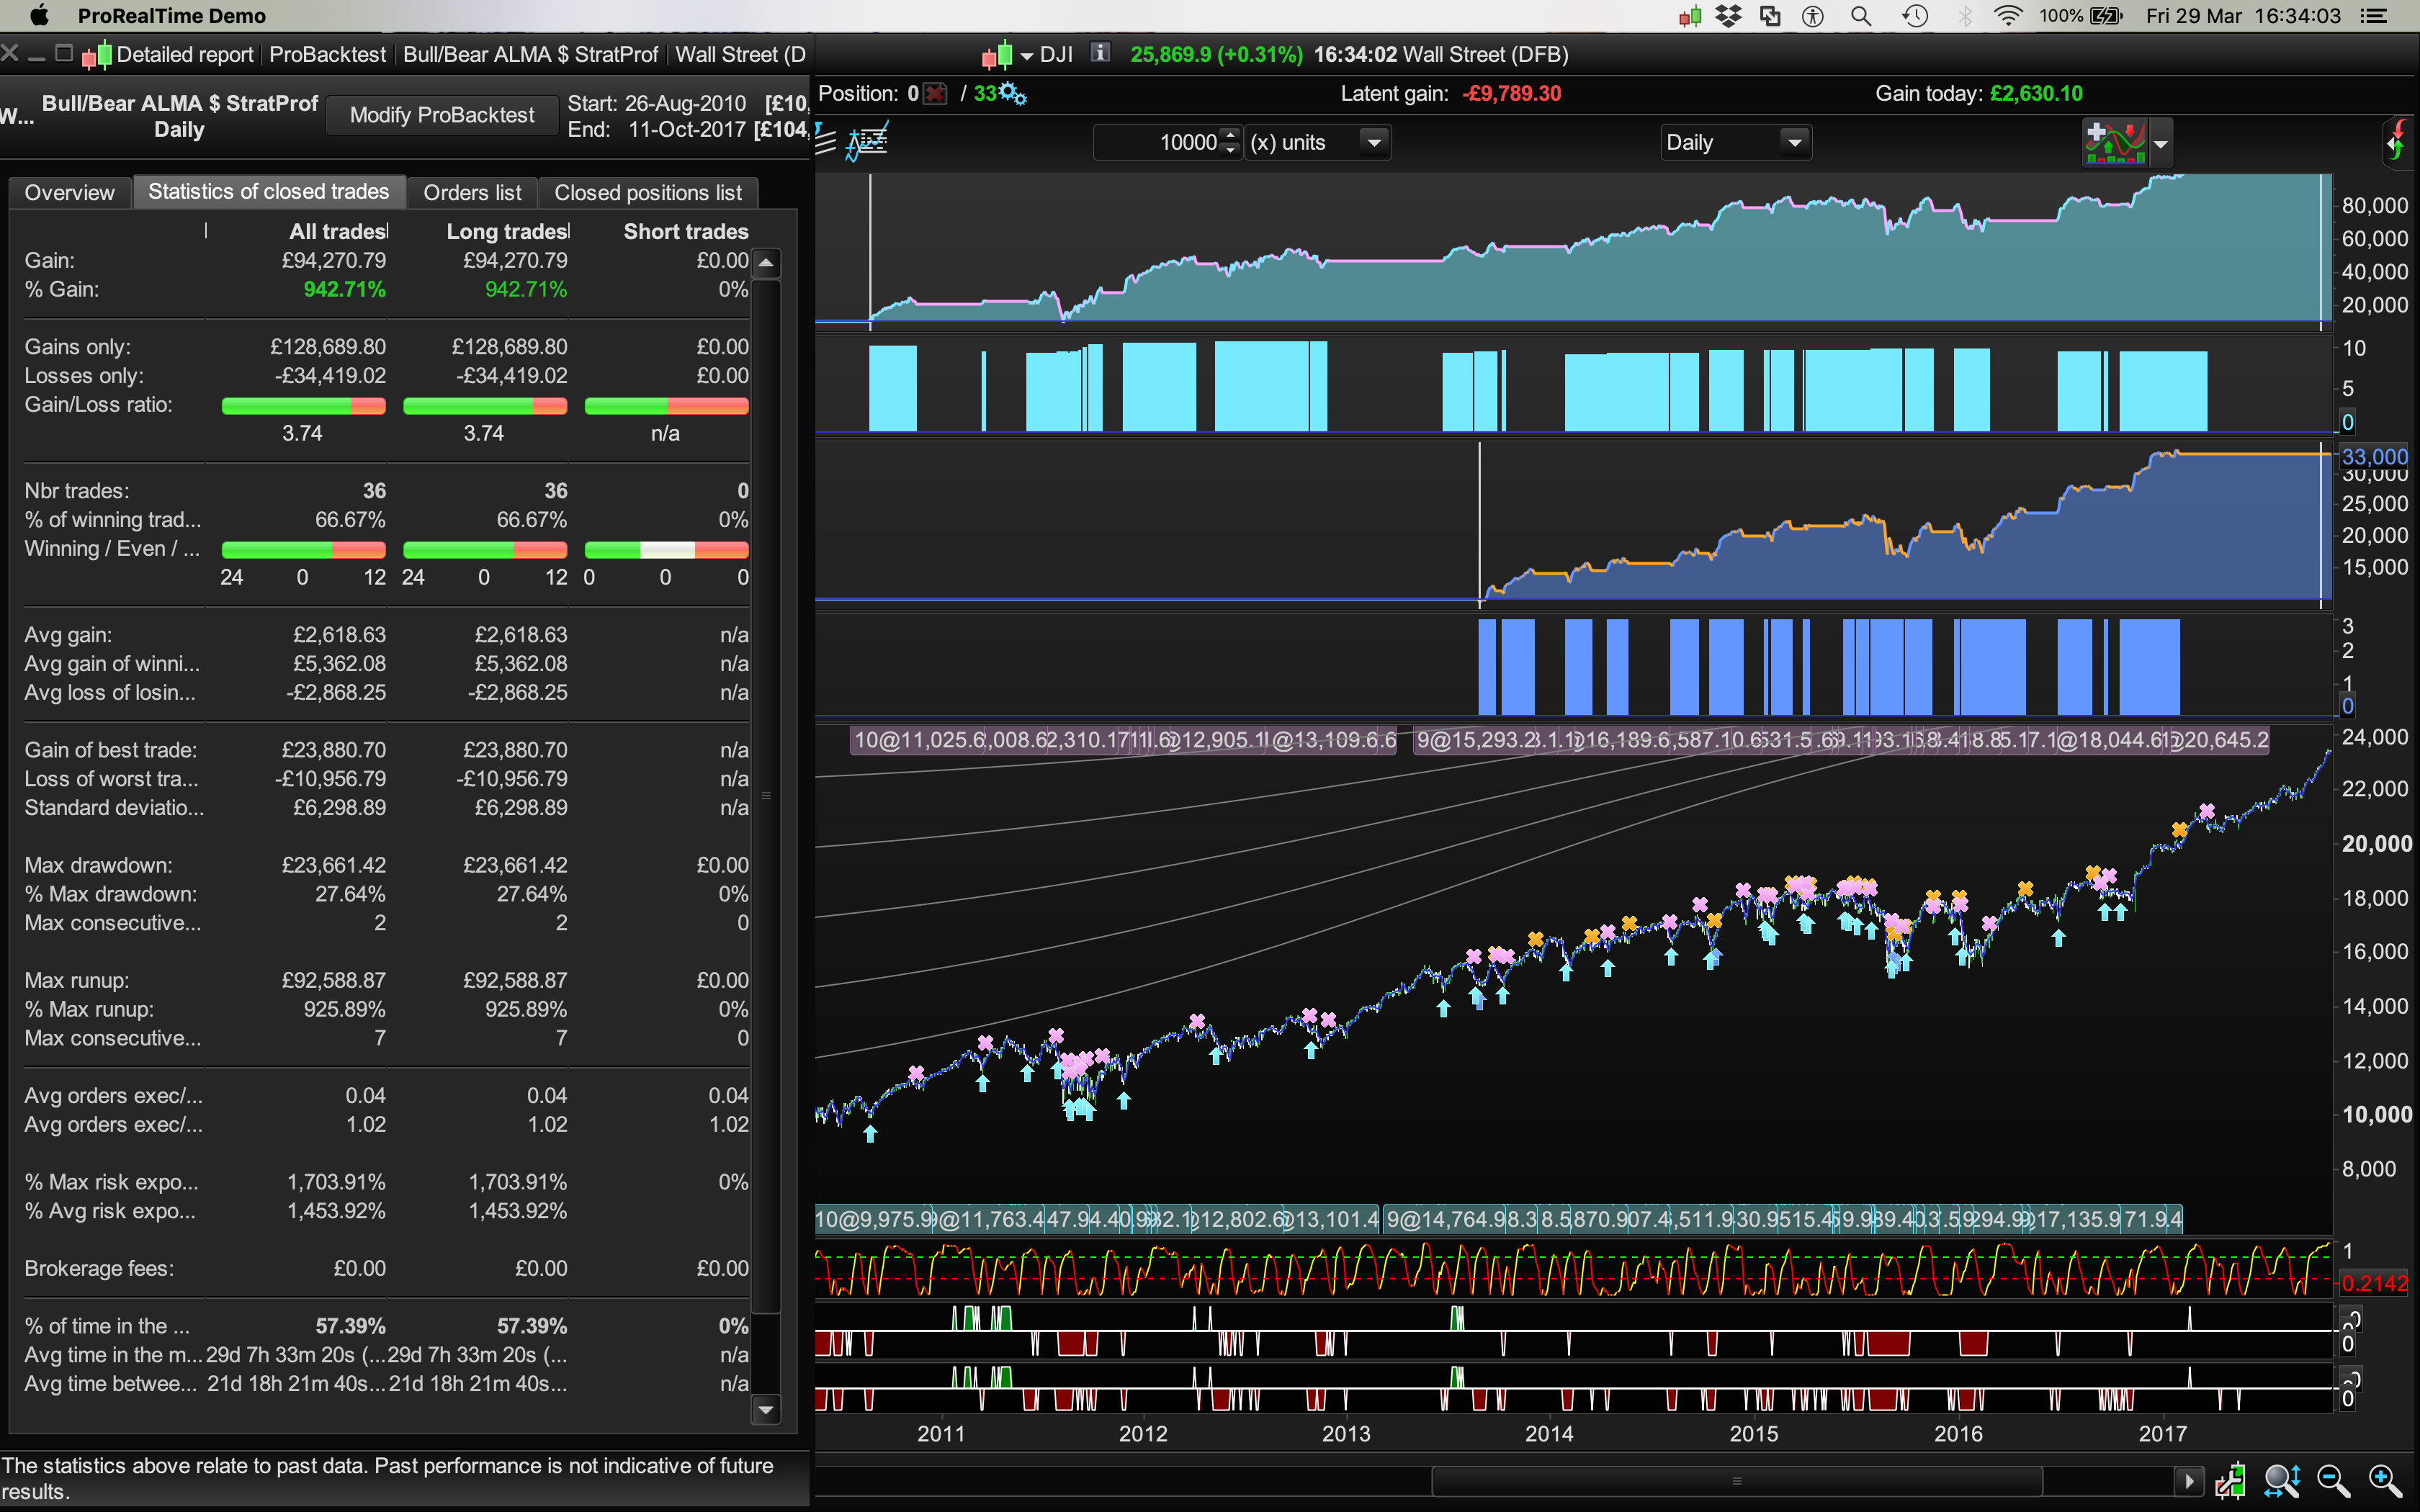Image resolution: width=2420 pixels, height=1512 pixels.
Task: Open the Closed positions list tab
Action: click(647, 192)
